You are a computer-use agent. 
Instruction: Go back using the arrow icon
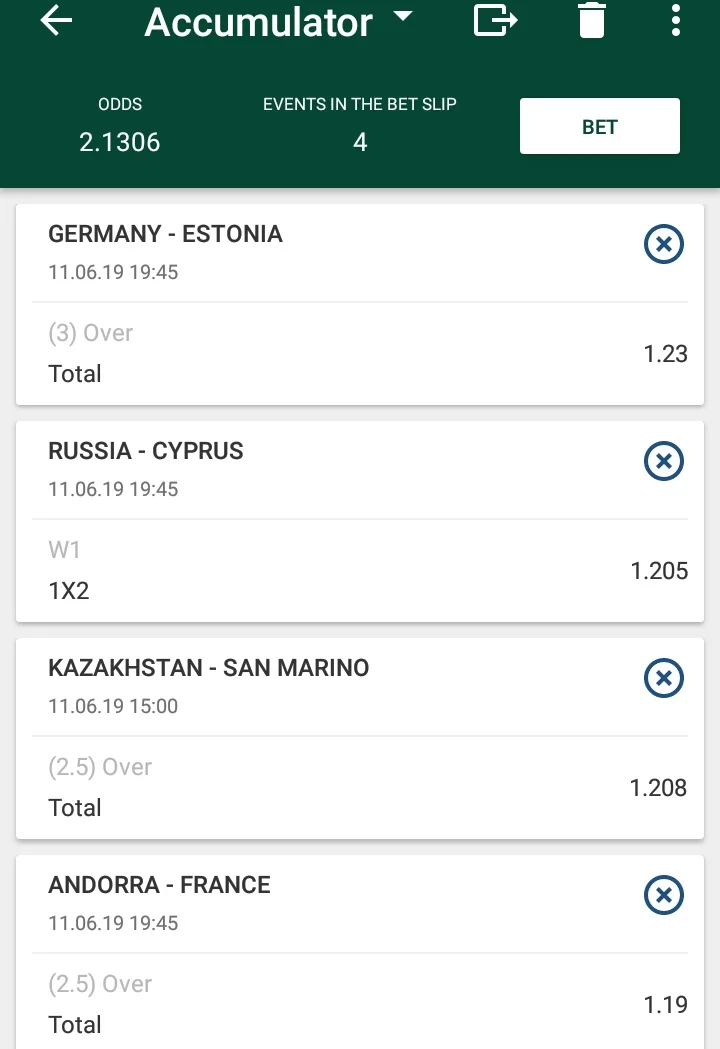pos(57,21)
